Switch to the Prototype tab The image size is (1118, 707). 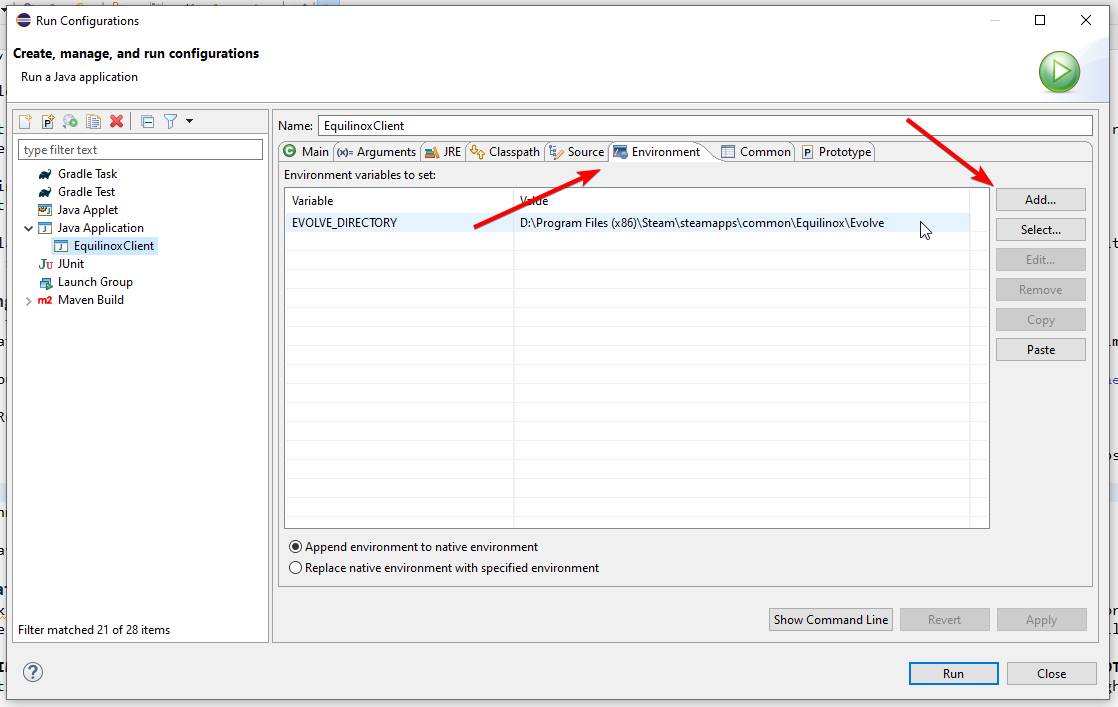[836, 152]
